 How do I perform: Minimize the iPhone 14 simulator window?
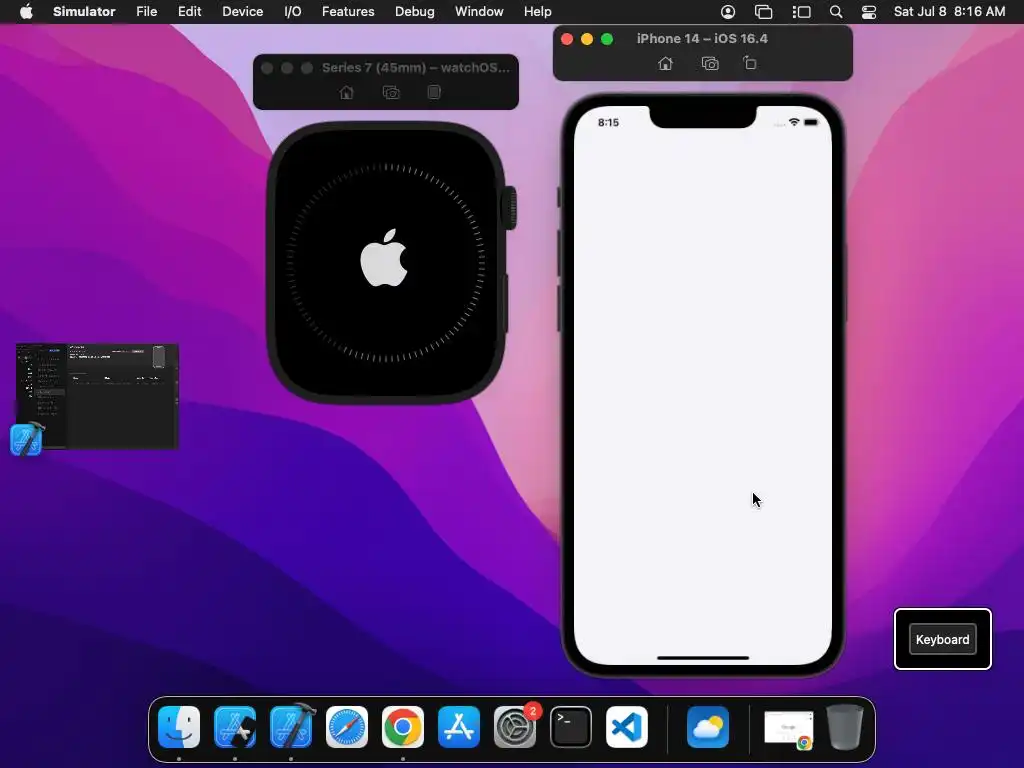coord(586,39)
